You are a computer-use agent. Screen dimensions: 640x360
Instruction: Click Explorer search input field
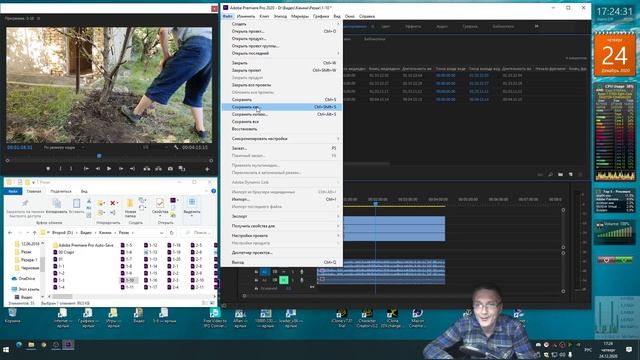198,233
